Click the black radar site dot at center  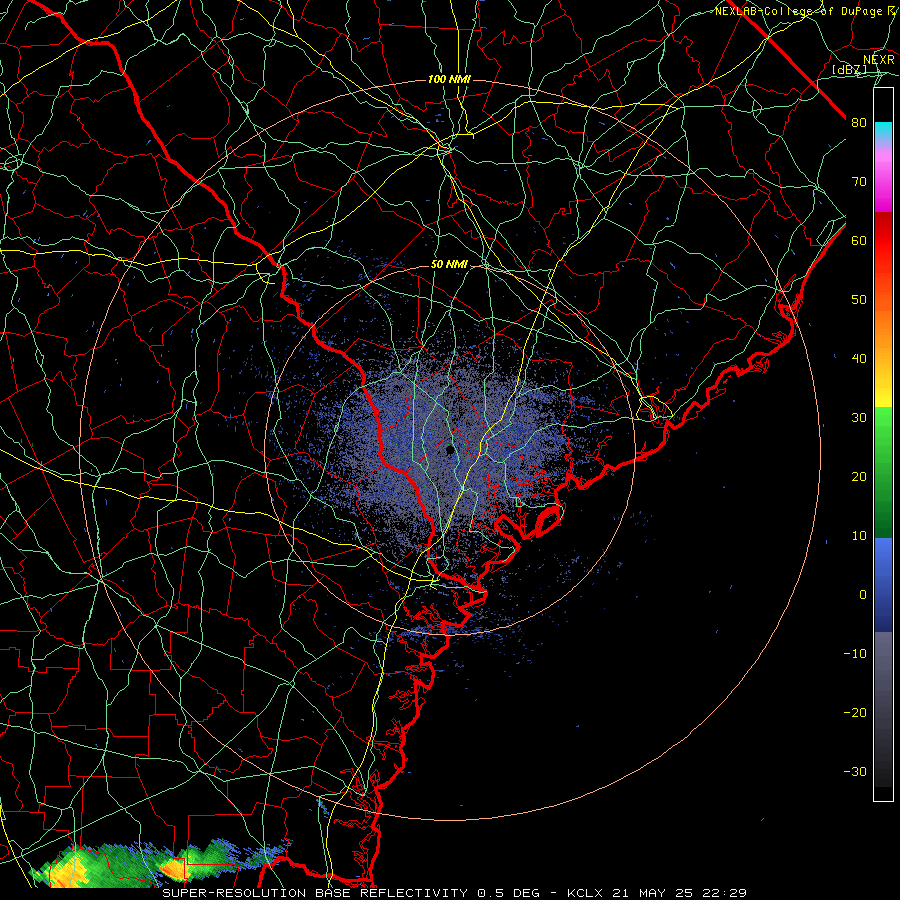(450, 451)
